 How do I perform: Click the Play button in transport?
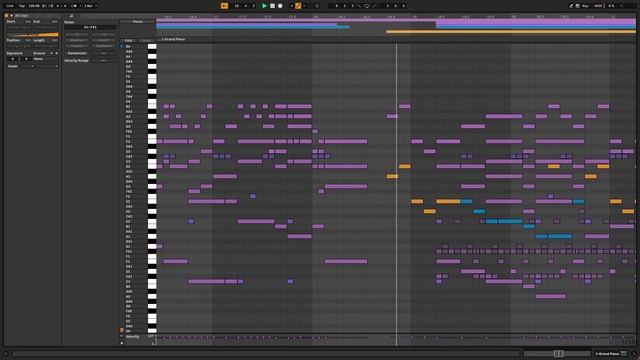tap(264, 6)
